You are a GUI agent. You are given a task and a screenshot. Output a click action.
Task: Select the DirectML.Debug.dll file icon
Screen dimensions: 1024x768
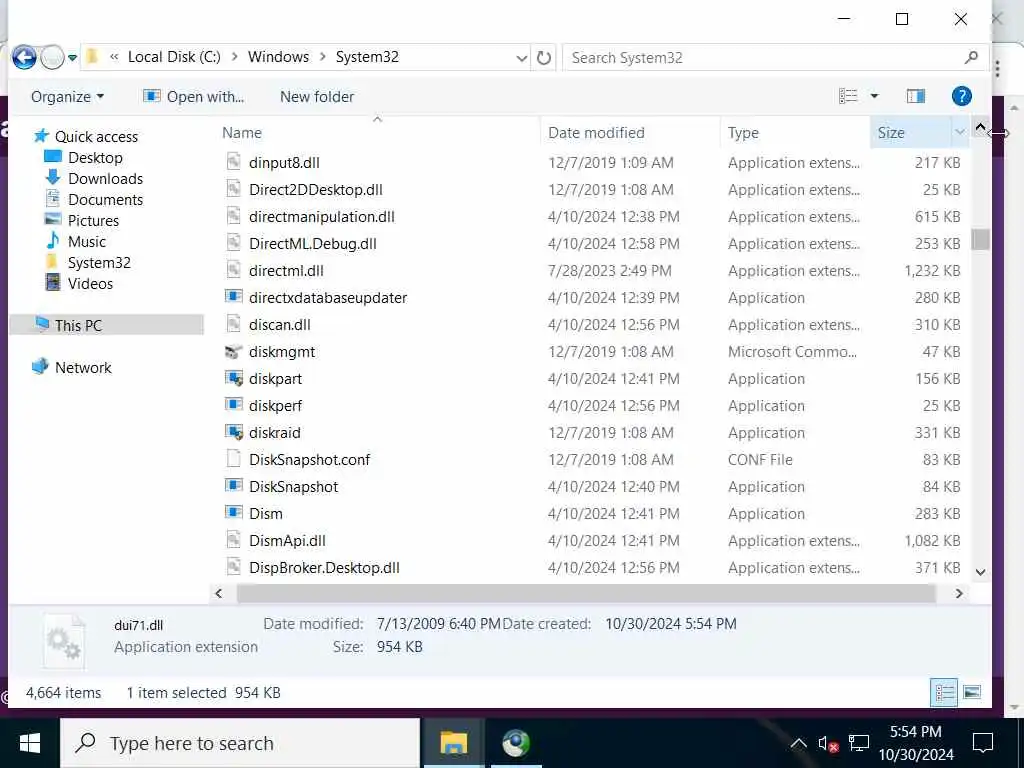(x=233, y=243)
